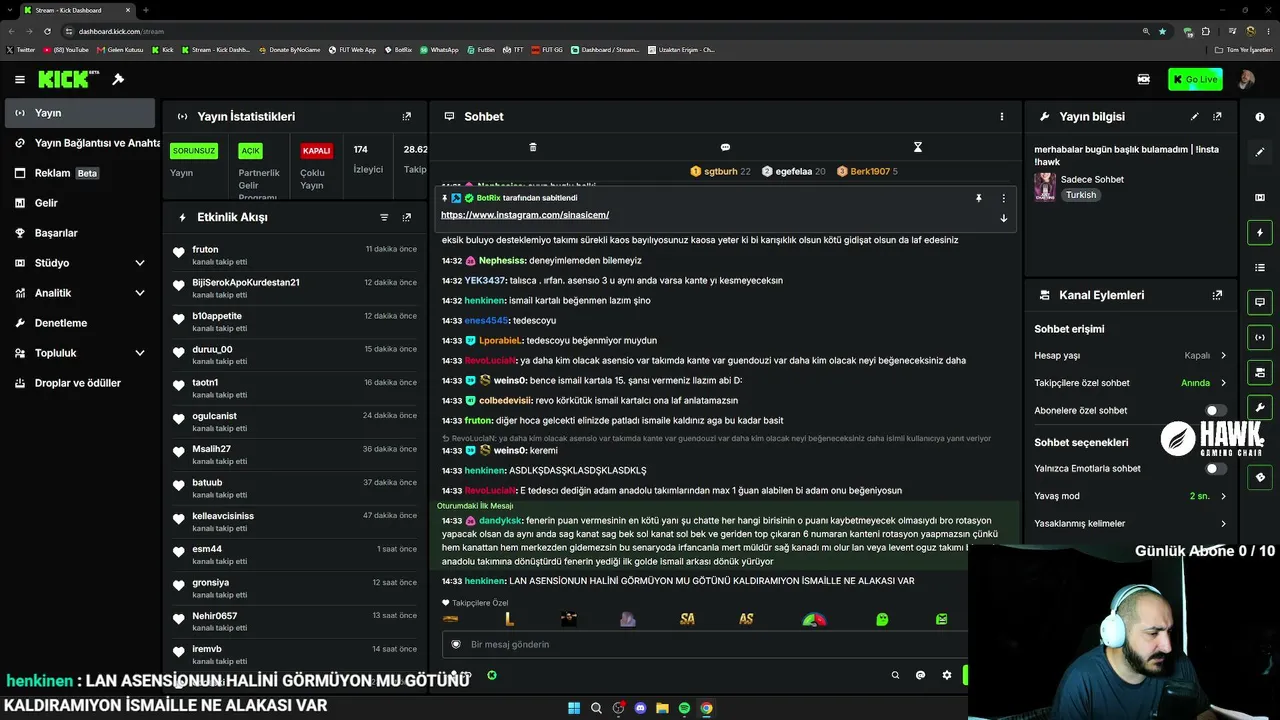Viewport: 1280px width, 720px height.
Task: Open Windows Start menu on taskbar
Action: click(x=574, y=708)
